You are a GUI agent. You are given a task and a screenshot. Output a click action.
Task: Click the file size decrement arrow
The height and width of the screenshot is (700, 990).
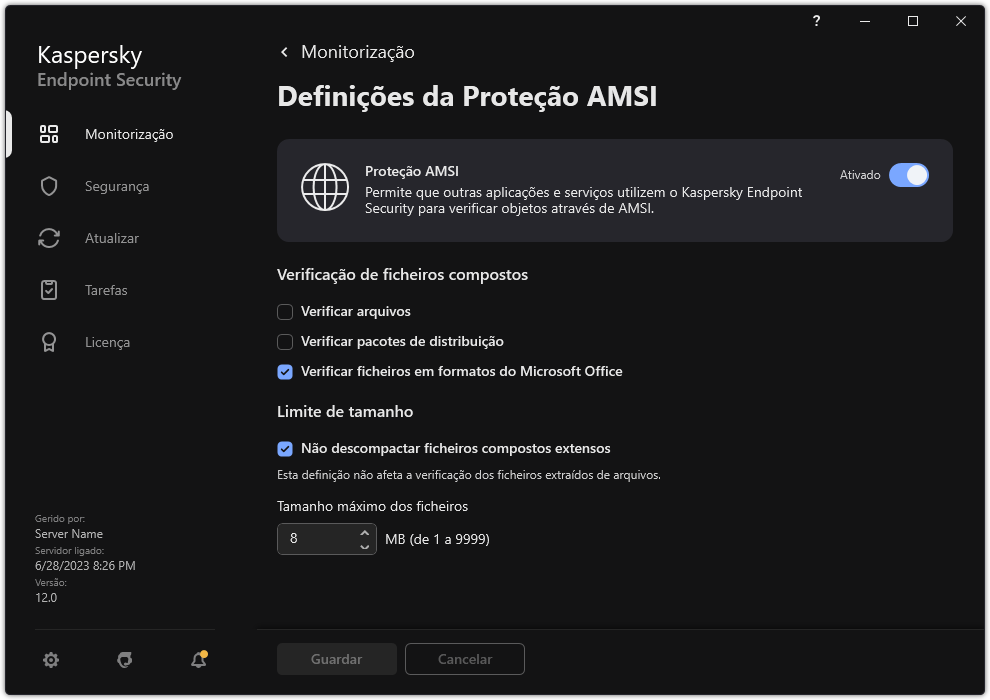pos(362,545)
